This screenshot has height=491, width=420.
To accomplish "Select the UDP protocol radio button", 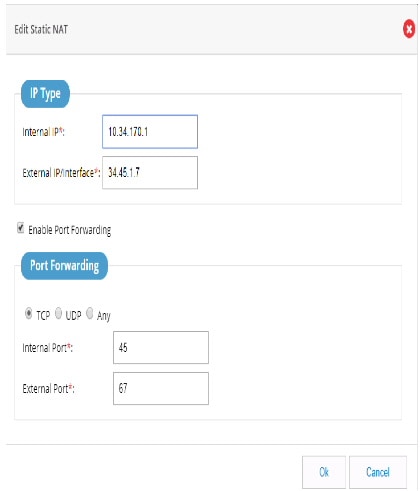I will tap(58, 313).
